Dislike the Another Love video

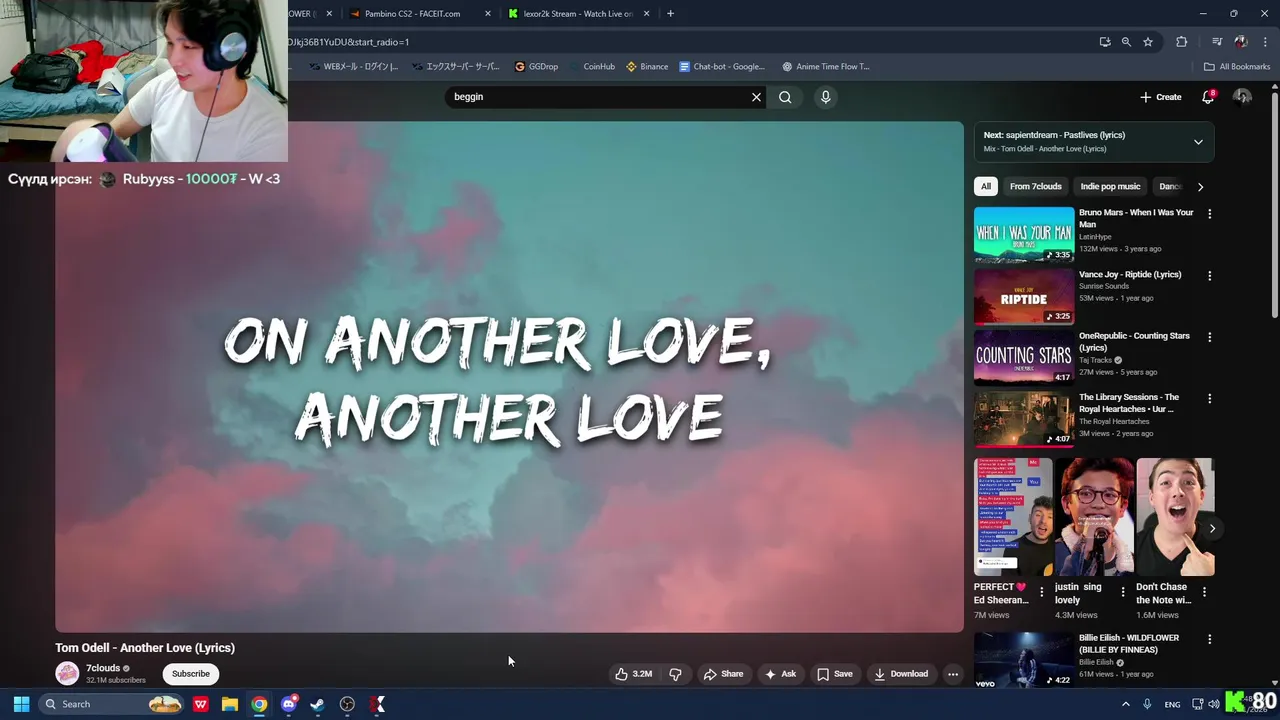[x=675, y=674]
